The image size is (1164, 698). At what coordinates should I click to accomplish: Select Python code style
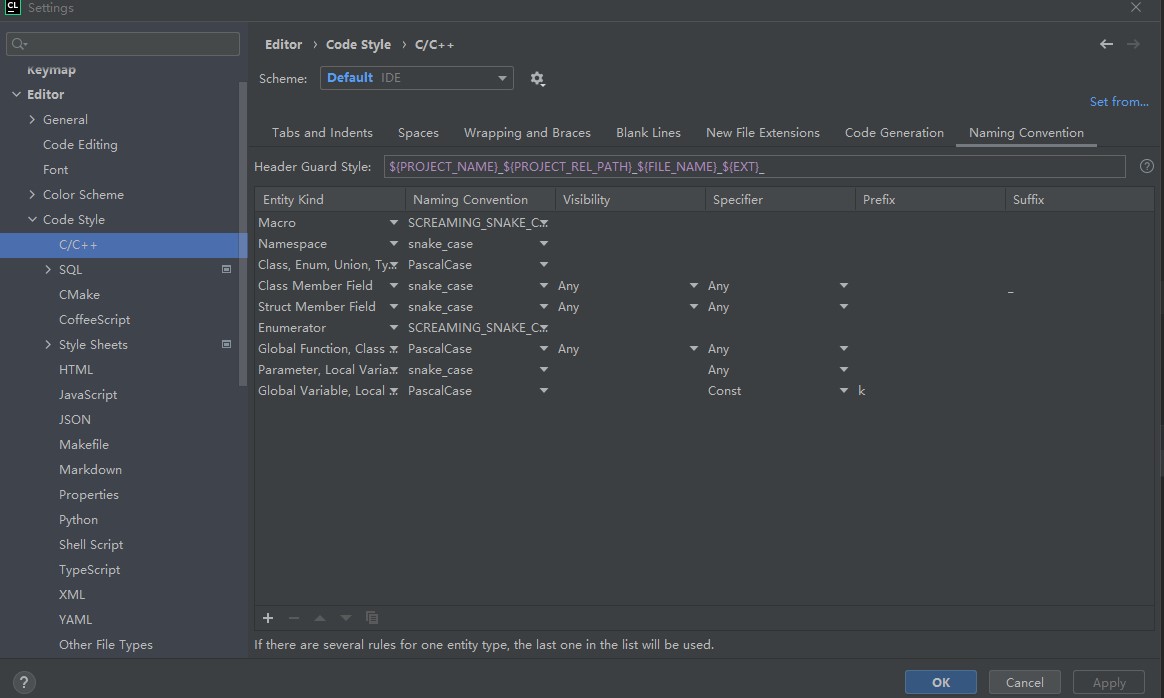point(78,520)
